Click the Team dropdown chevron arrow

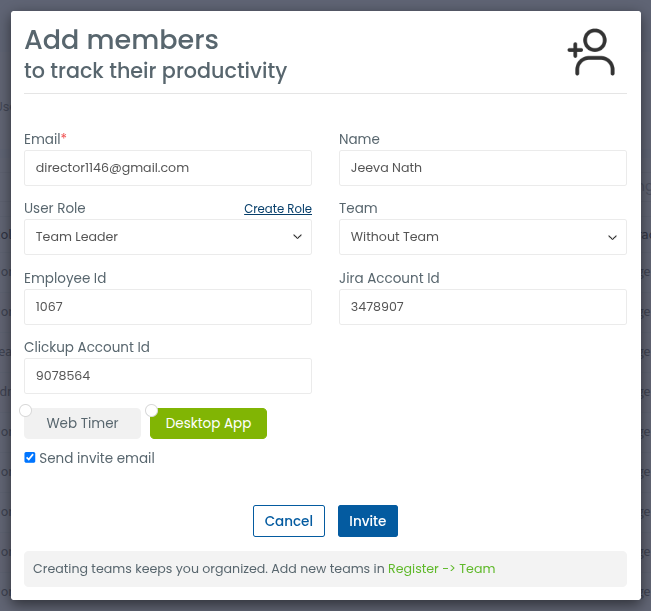pyautogui.click(x=613, y=237)
